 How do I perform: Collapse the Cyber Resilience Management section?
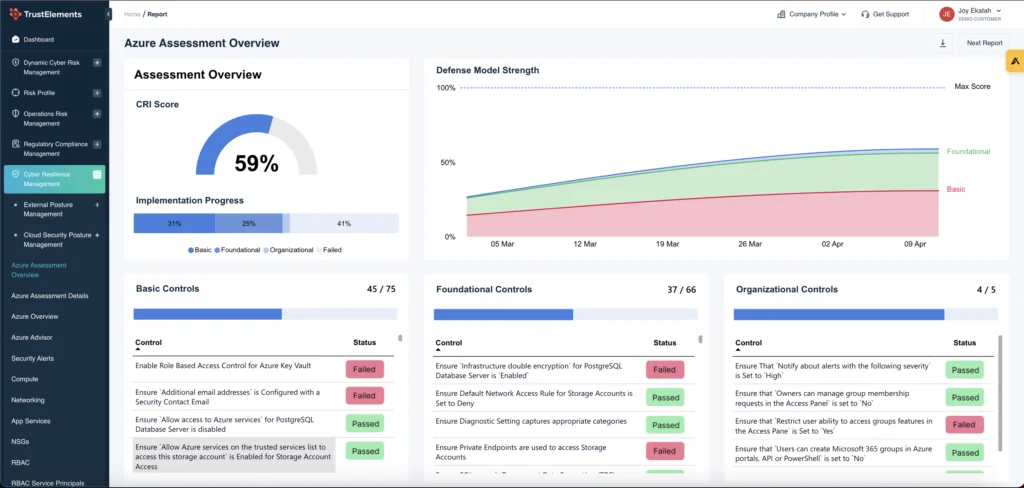coord(97,174)
